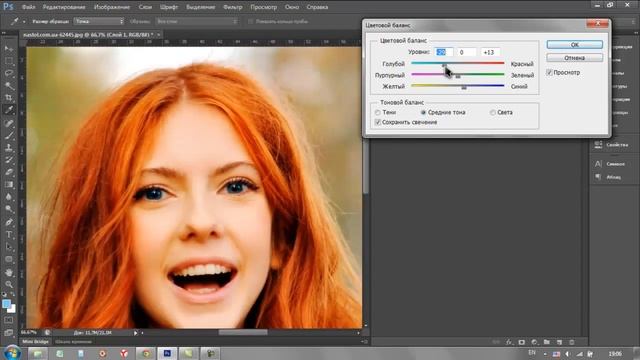Open status bar info arrow menu

pos(136,333)
